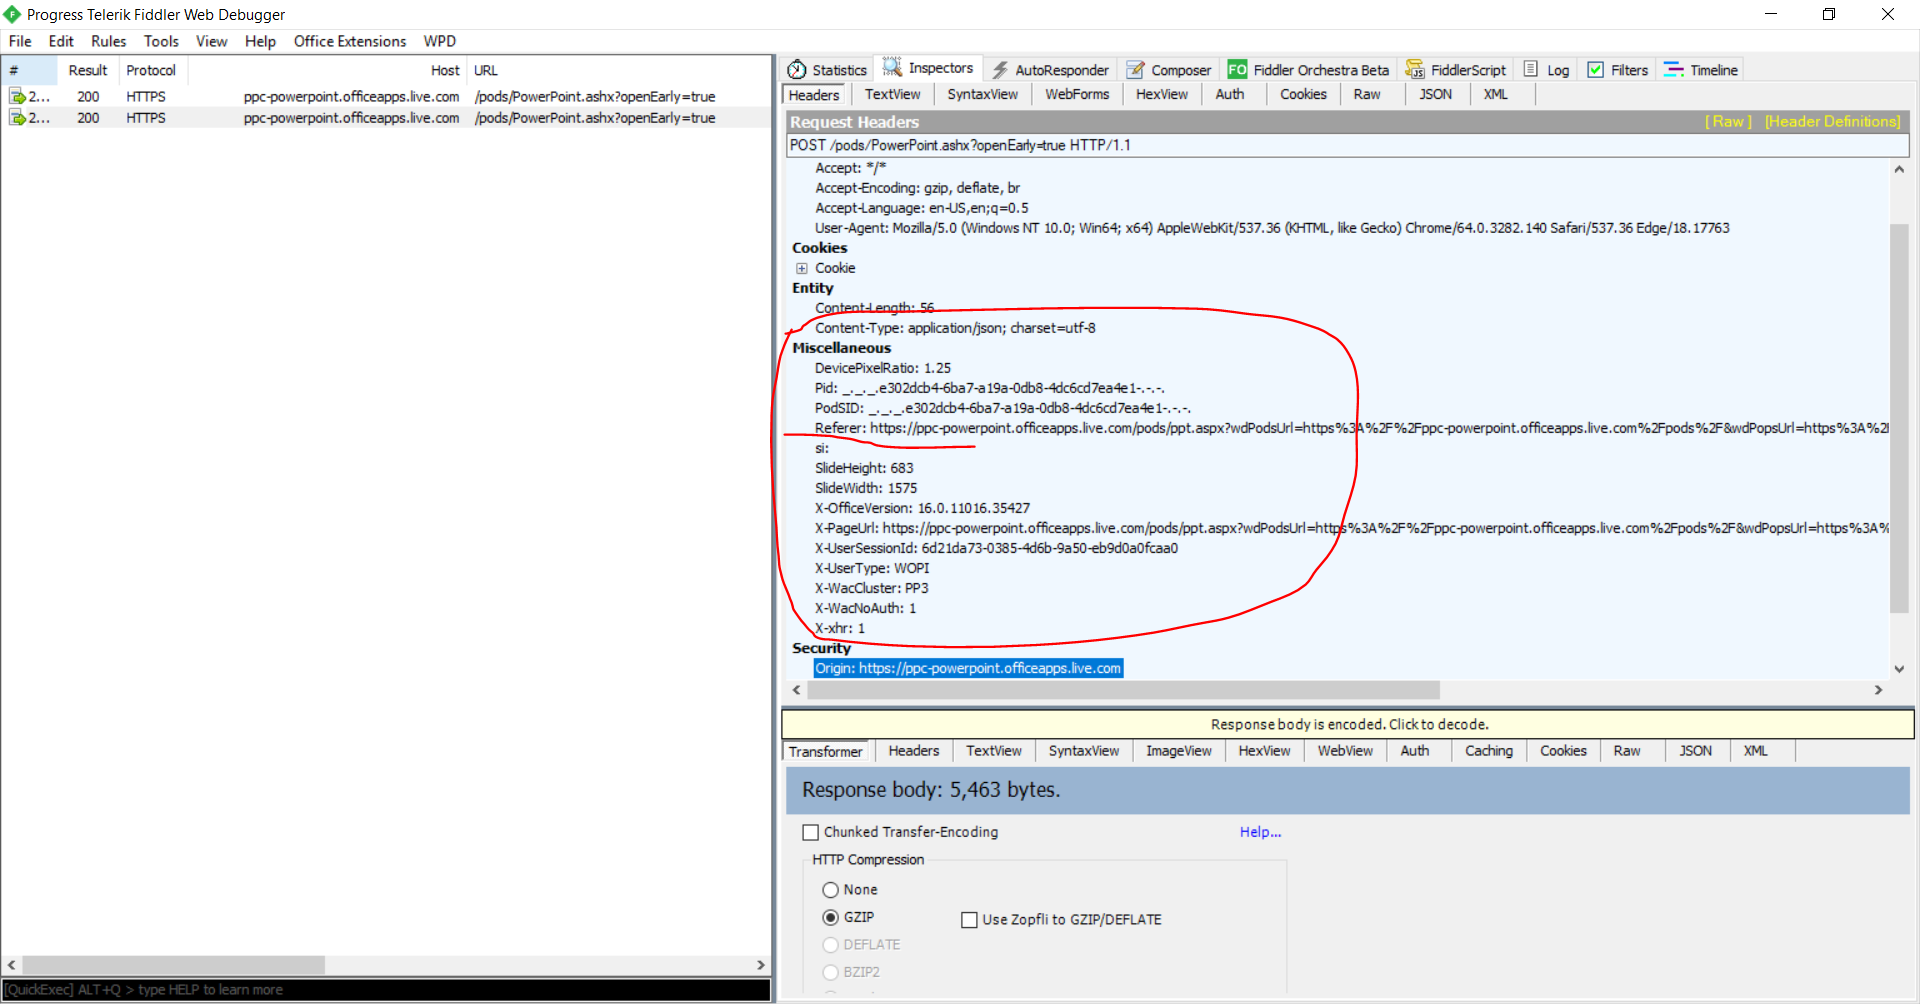
Task: Click left arrow of session list scrollbar
Action: [11, 965]
